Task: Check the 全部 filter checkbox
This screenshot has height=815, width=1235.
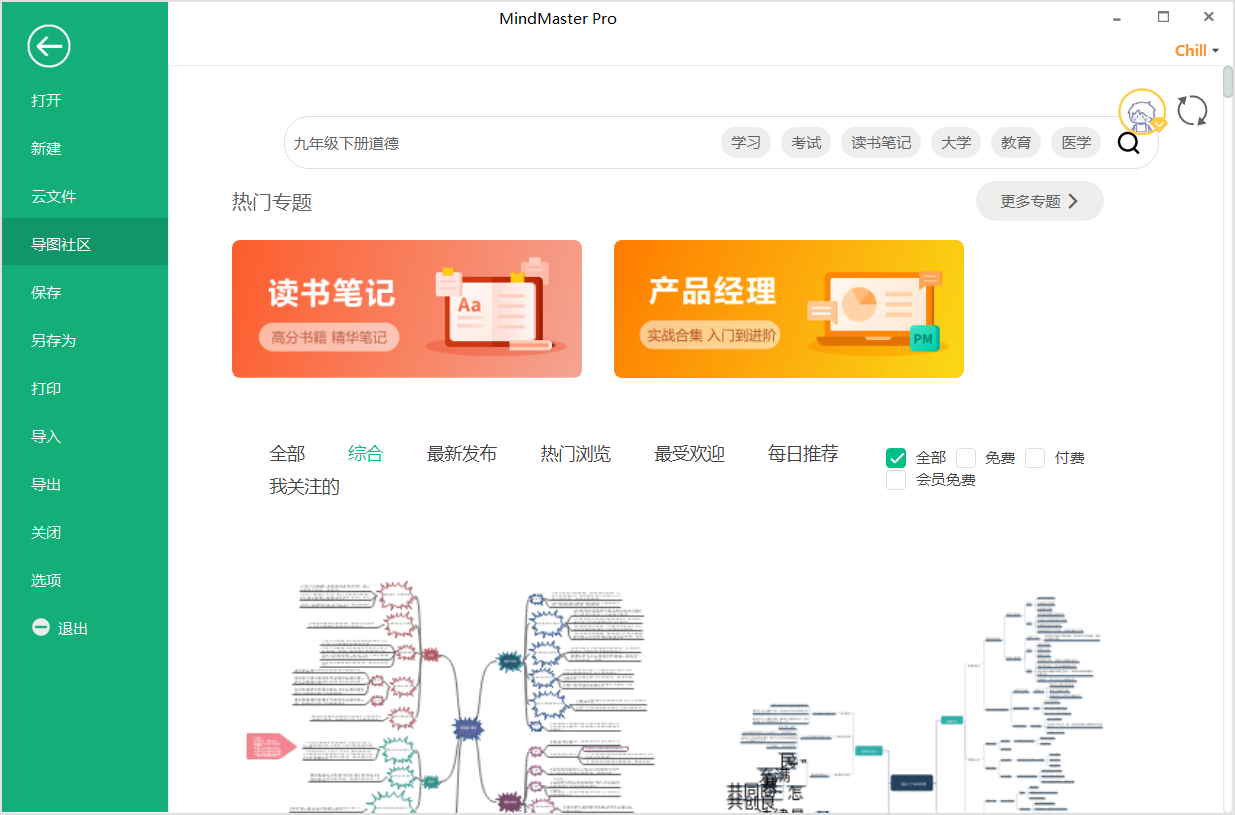Action: (x=896, y=458)
